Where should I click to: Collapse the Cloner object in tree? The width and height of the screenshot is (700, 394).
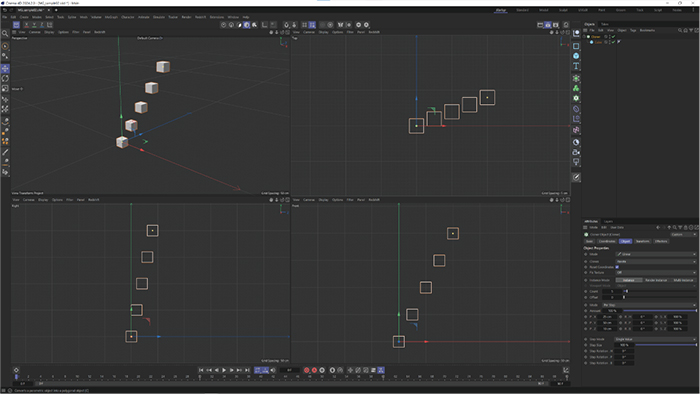click(x=584, y=37)
